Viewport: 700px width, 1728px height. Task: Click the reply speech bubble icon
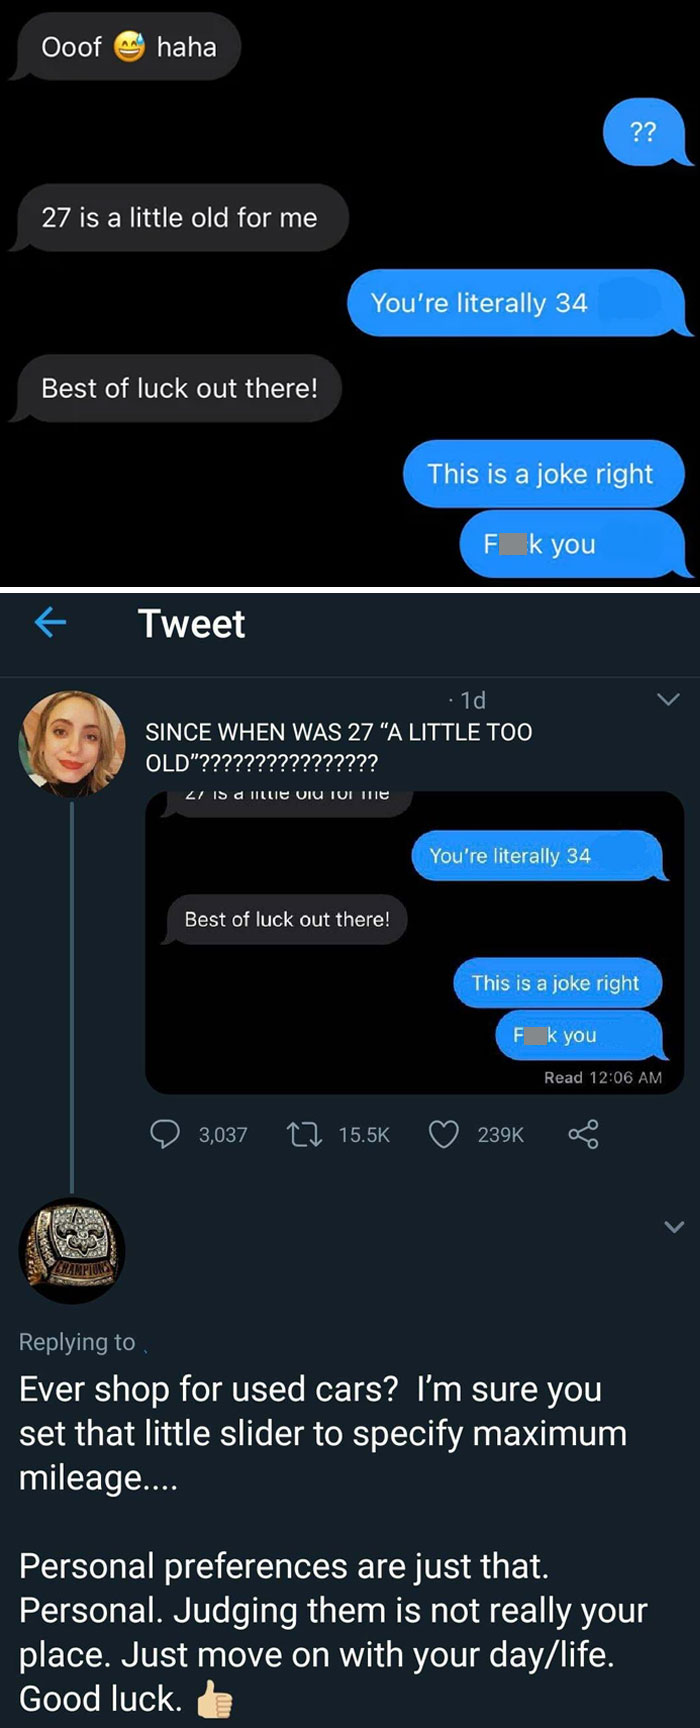click(164, 1134)
